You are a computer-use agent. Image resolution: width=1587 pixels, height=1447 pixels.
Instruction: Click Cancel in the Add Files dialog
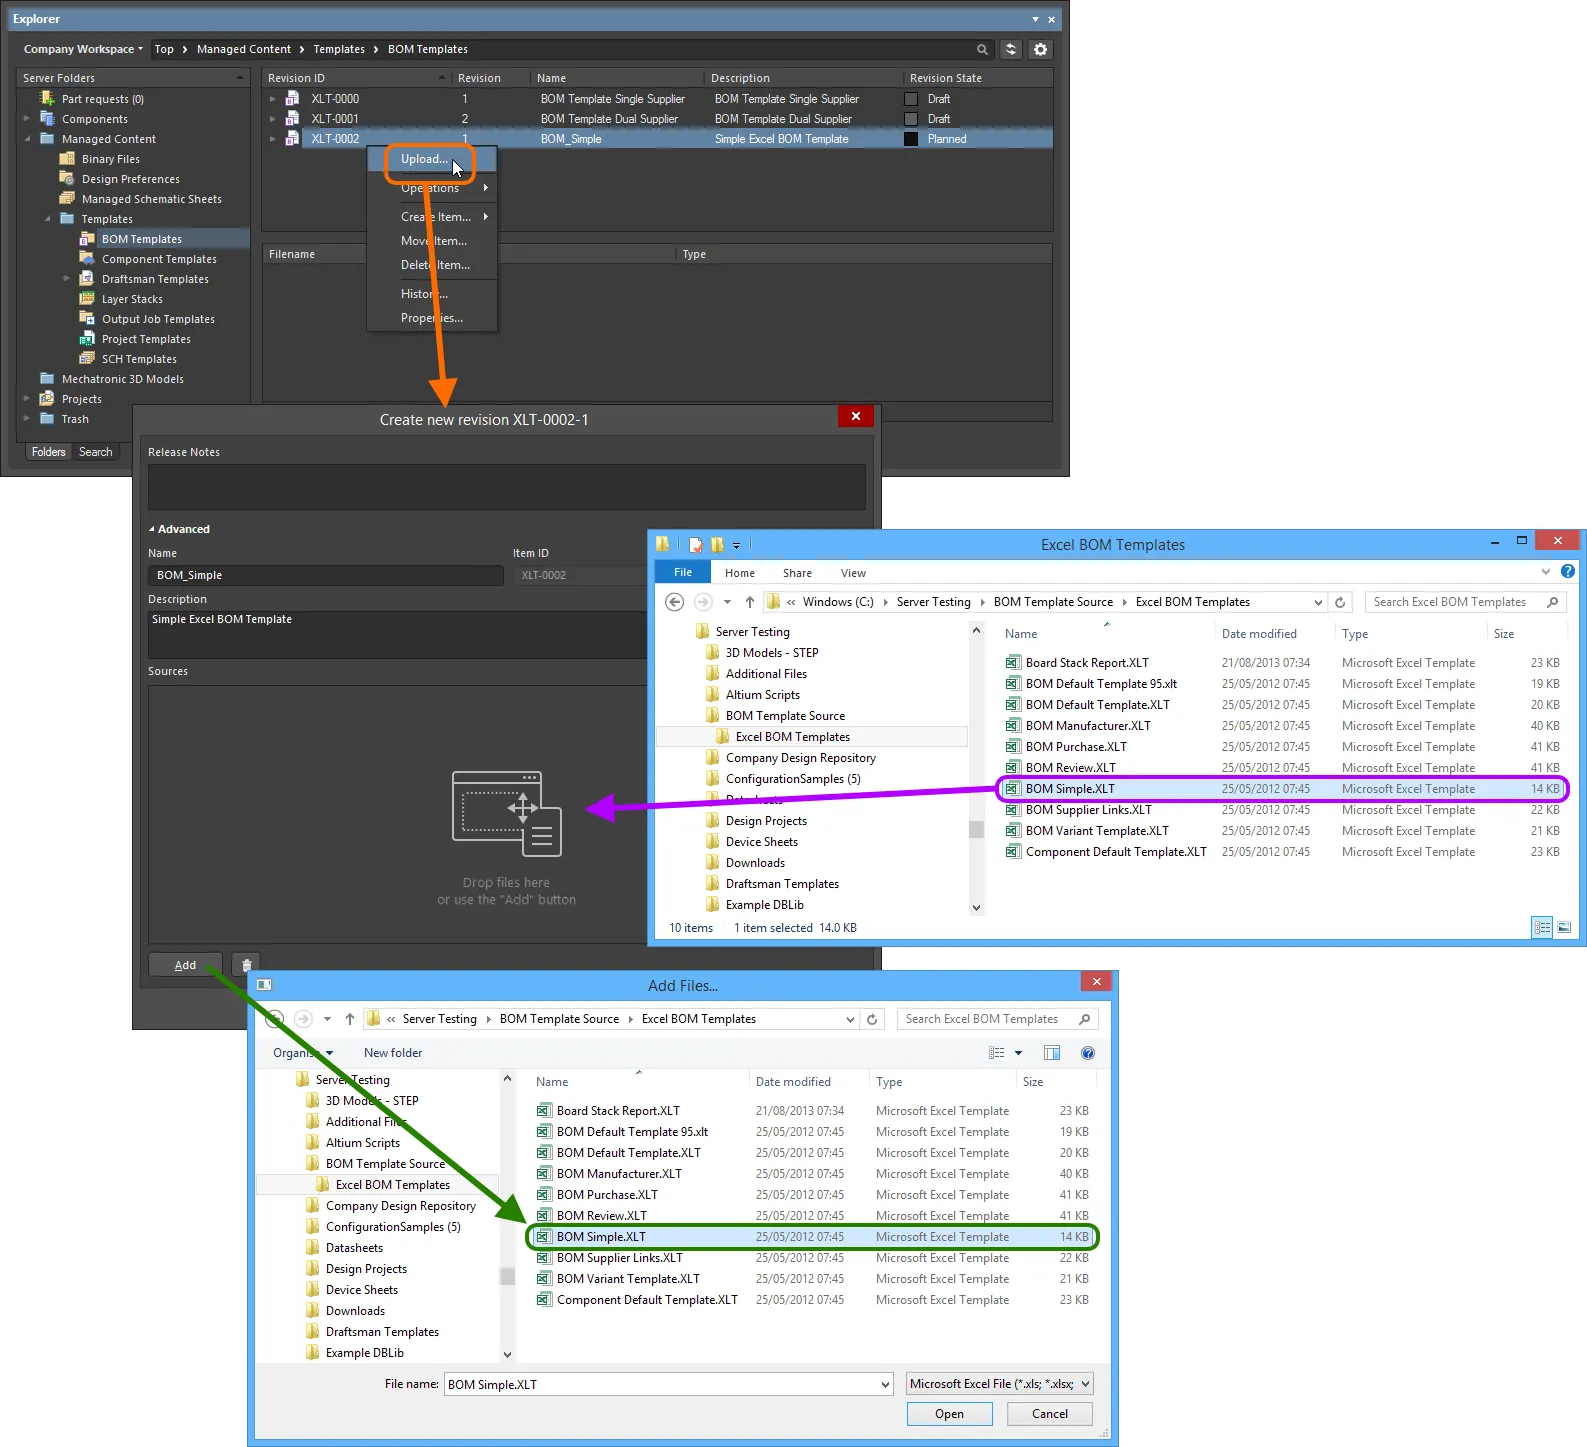point(1050,1414)
